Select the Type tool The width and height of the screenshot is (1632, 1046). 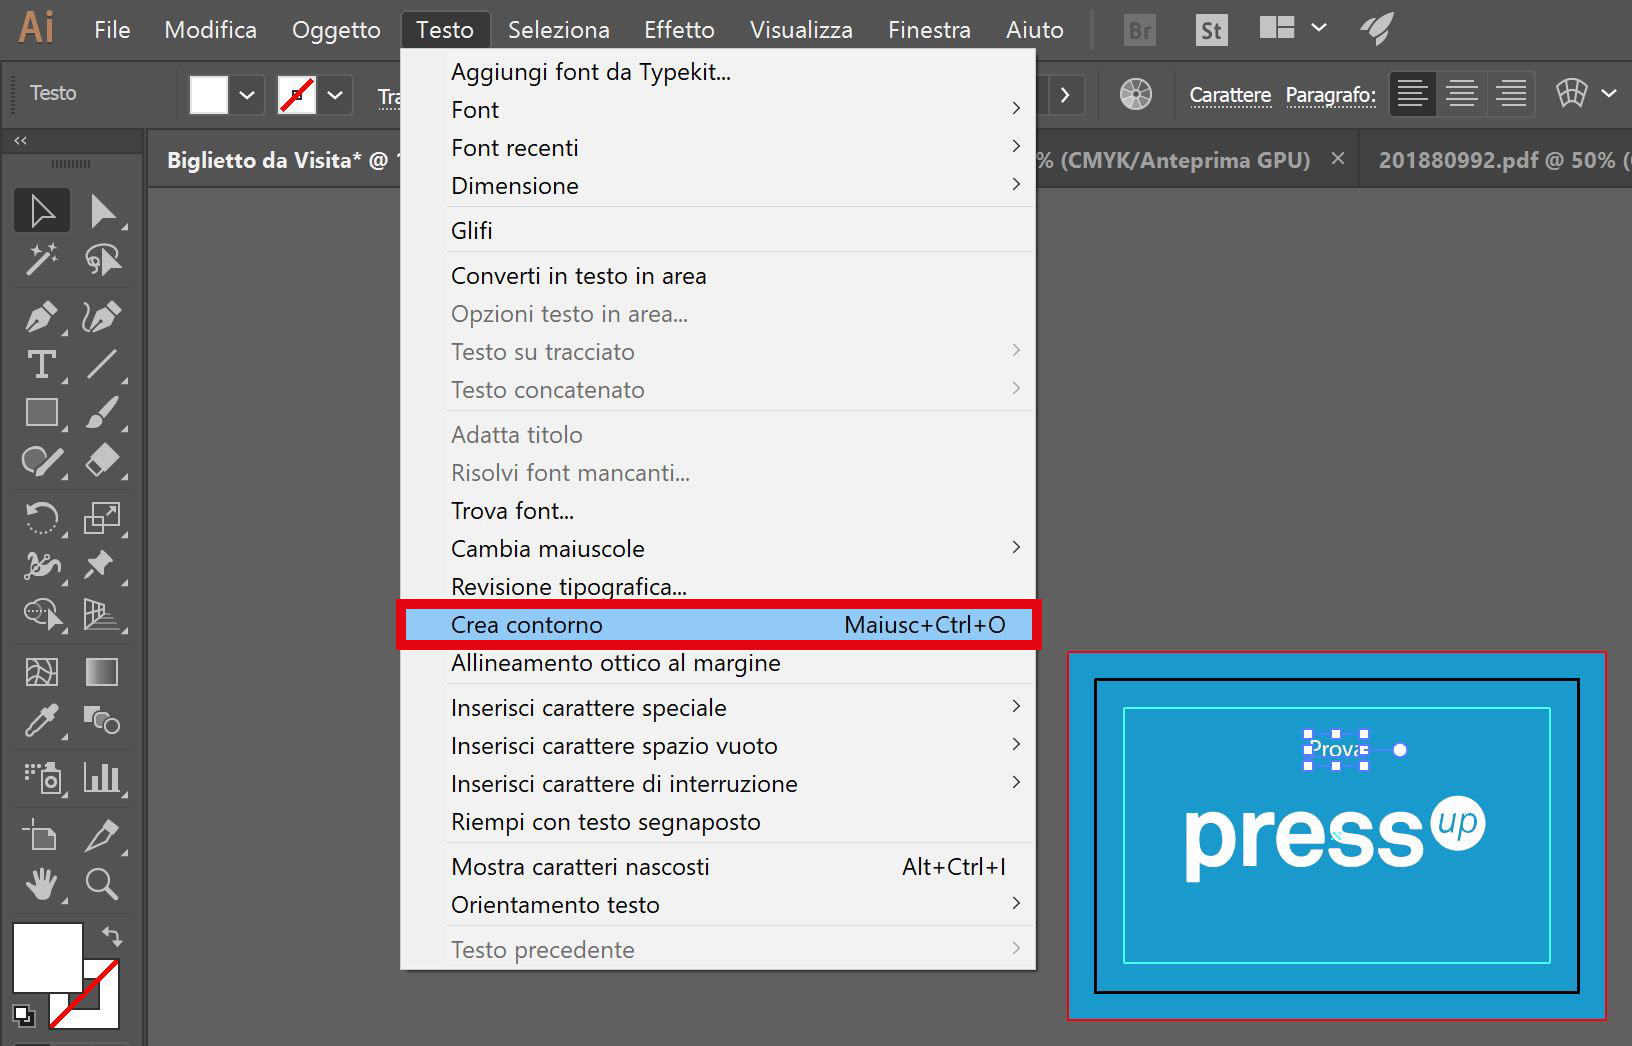coord(41,365)
